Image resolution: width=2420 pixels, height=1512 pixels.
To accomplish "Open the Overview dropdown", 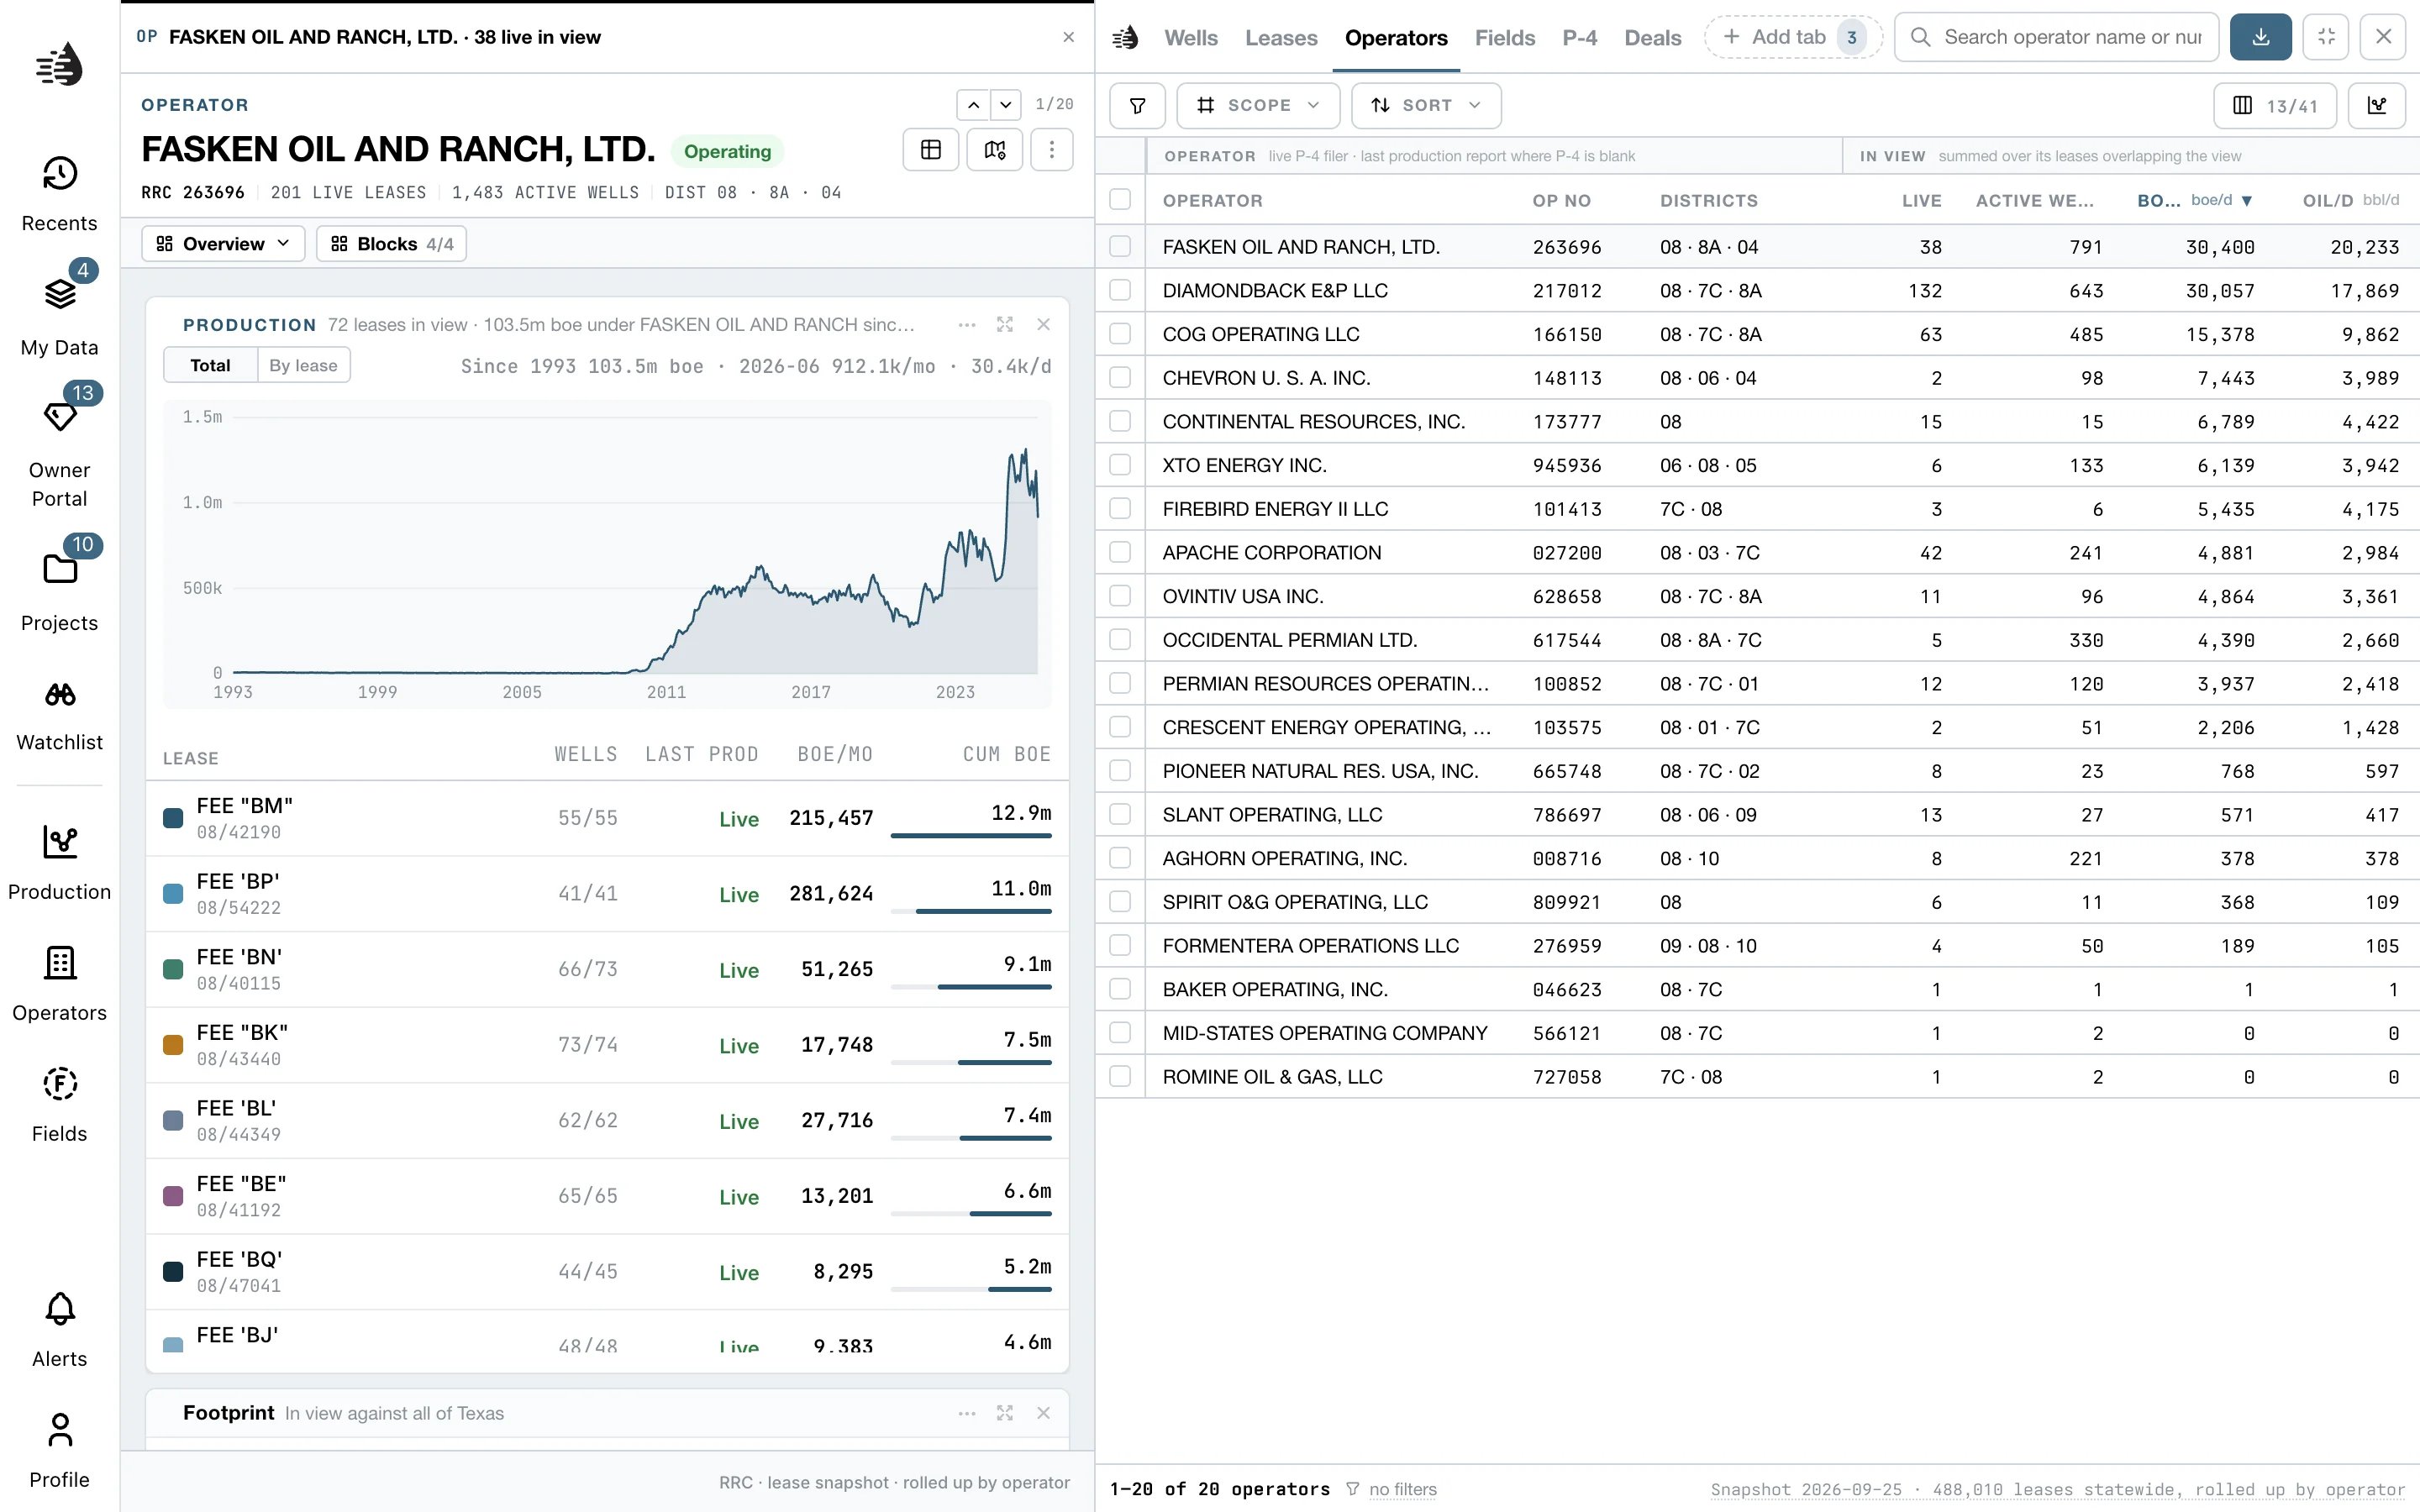I will tap(223, 244).
